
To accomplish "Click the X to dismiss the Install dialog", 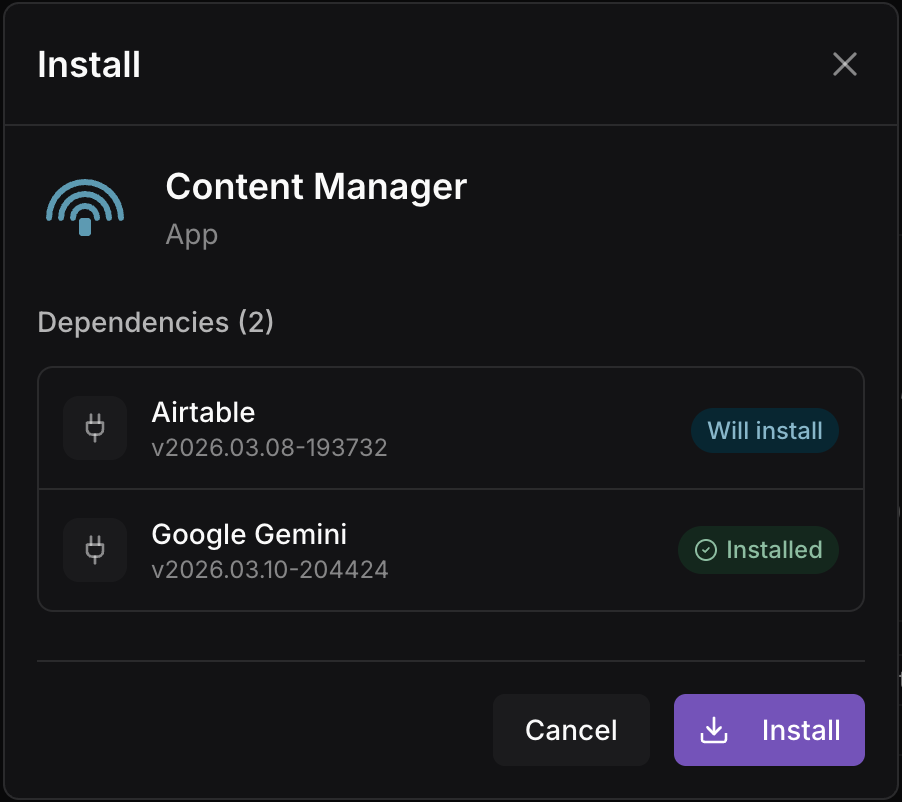I will (x=844, y=64).
